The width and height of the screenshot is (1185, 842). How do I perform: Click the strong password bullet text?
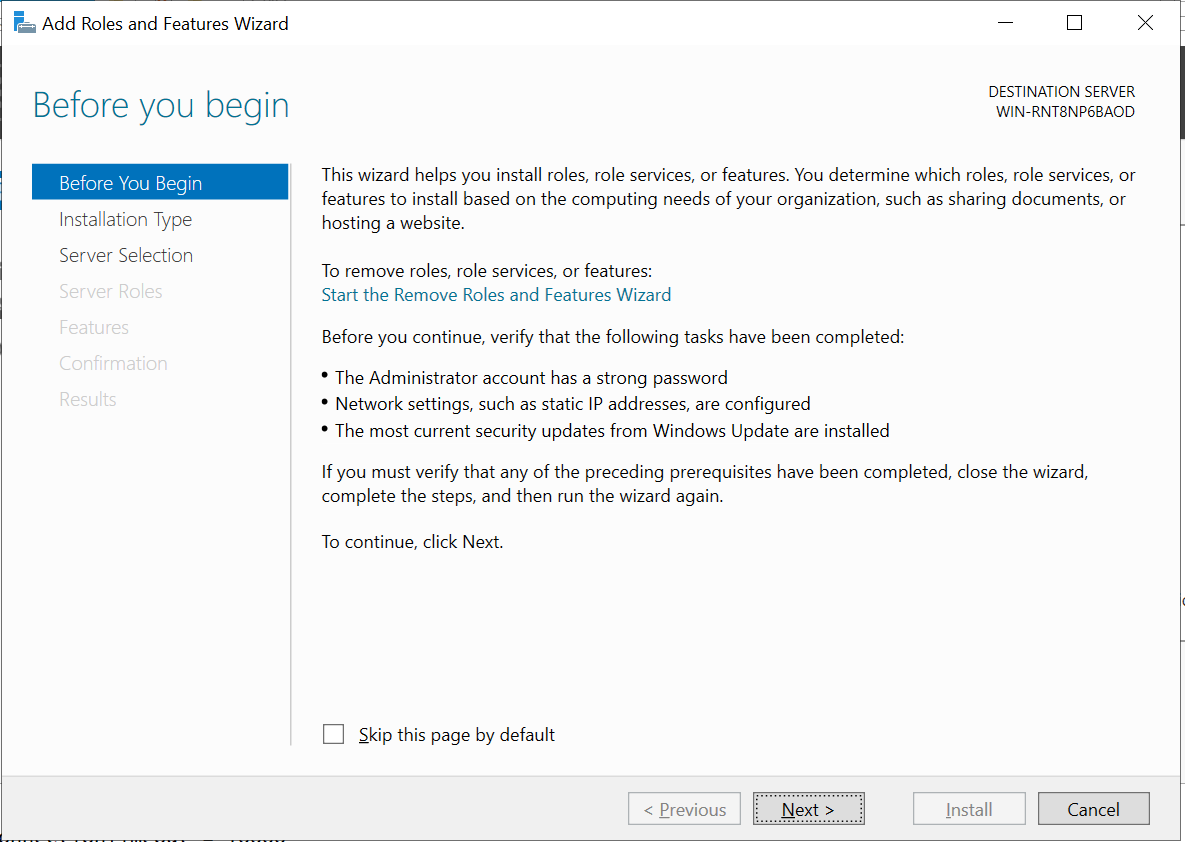(531, 378)
